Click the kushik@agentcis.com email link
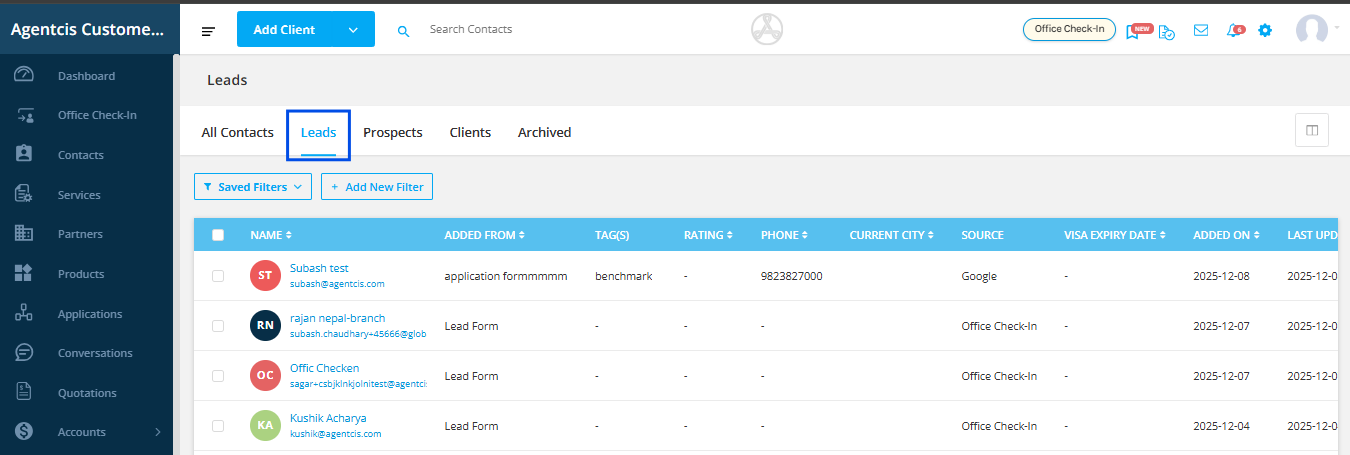The image size is (1350, 455). (x=335, y=434)
